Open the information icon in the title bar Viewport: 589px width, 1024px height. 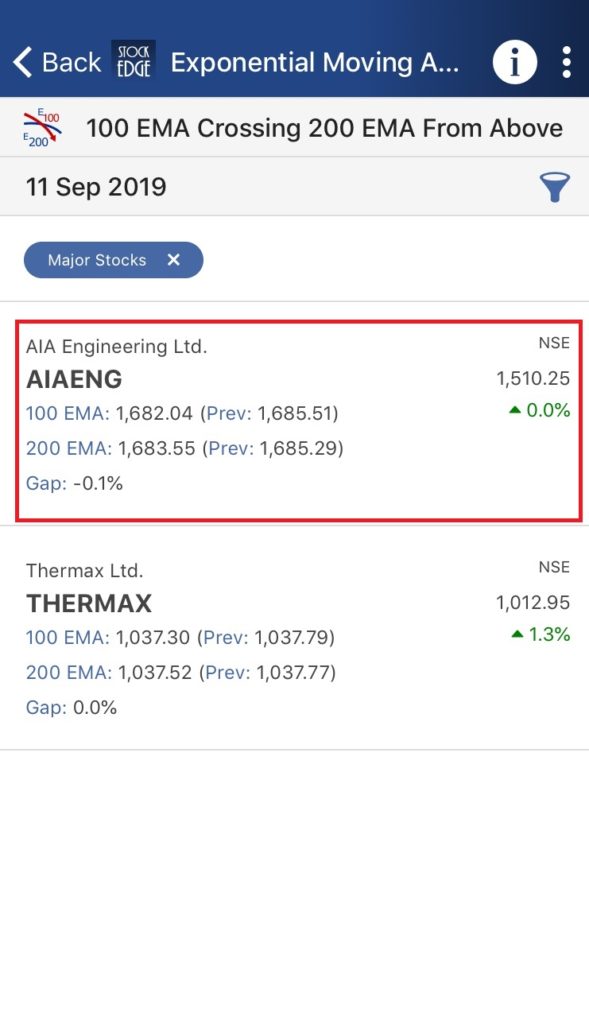(514, 62)
